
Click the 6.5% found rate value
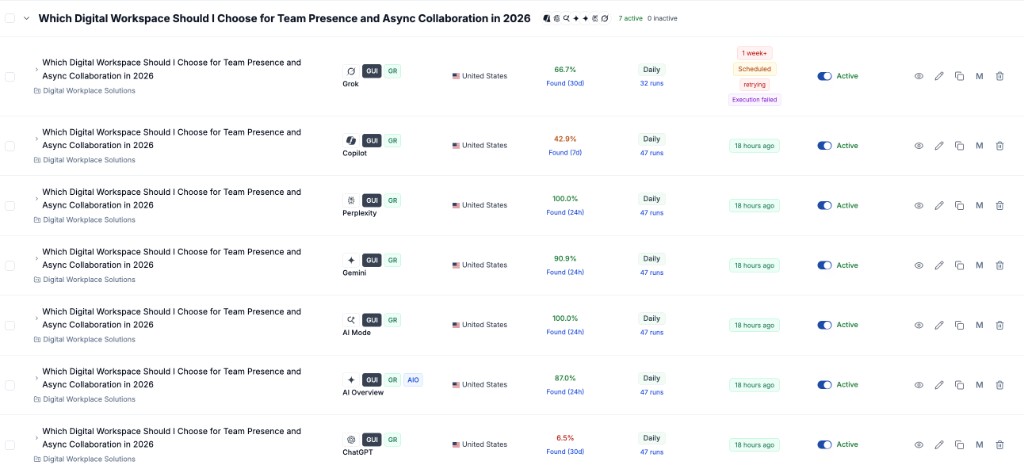(565, 438)
